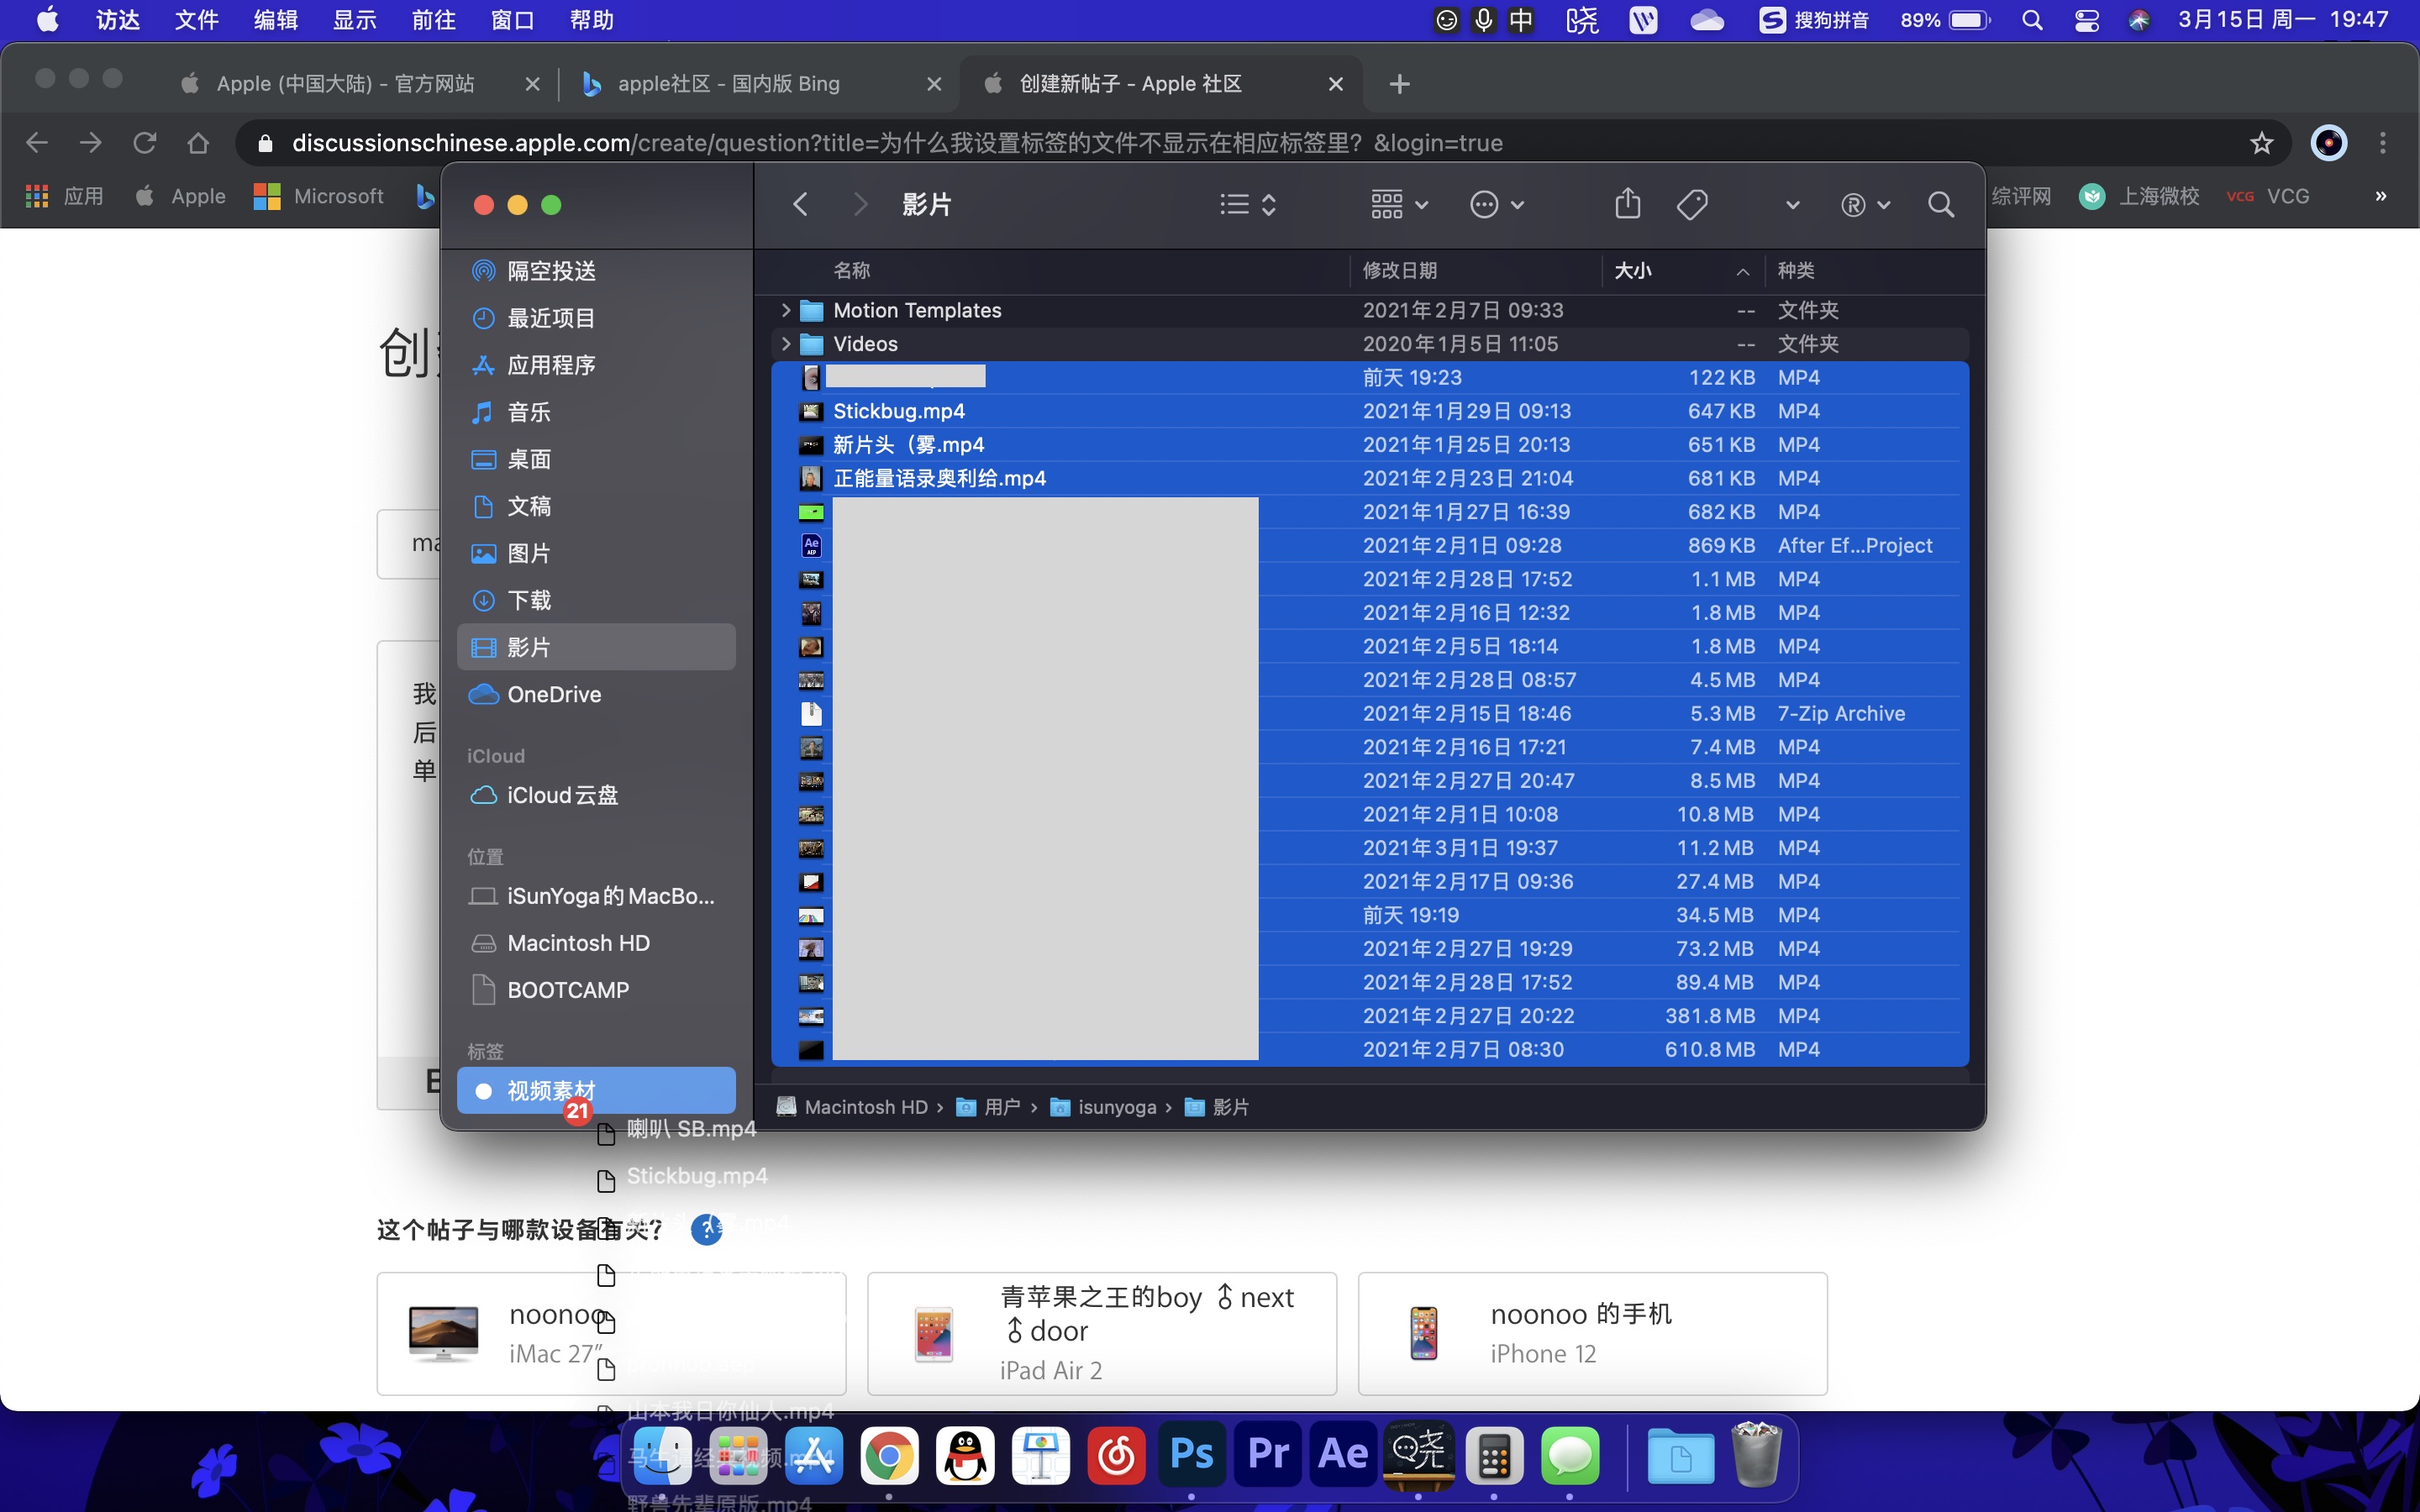
Task: Open the group-by (grid) dropdown
Action: pyautogui.click(x=1398, y=205)
